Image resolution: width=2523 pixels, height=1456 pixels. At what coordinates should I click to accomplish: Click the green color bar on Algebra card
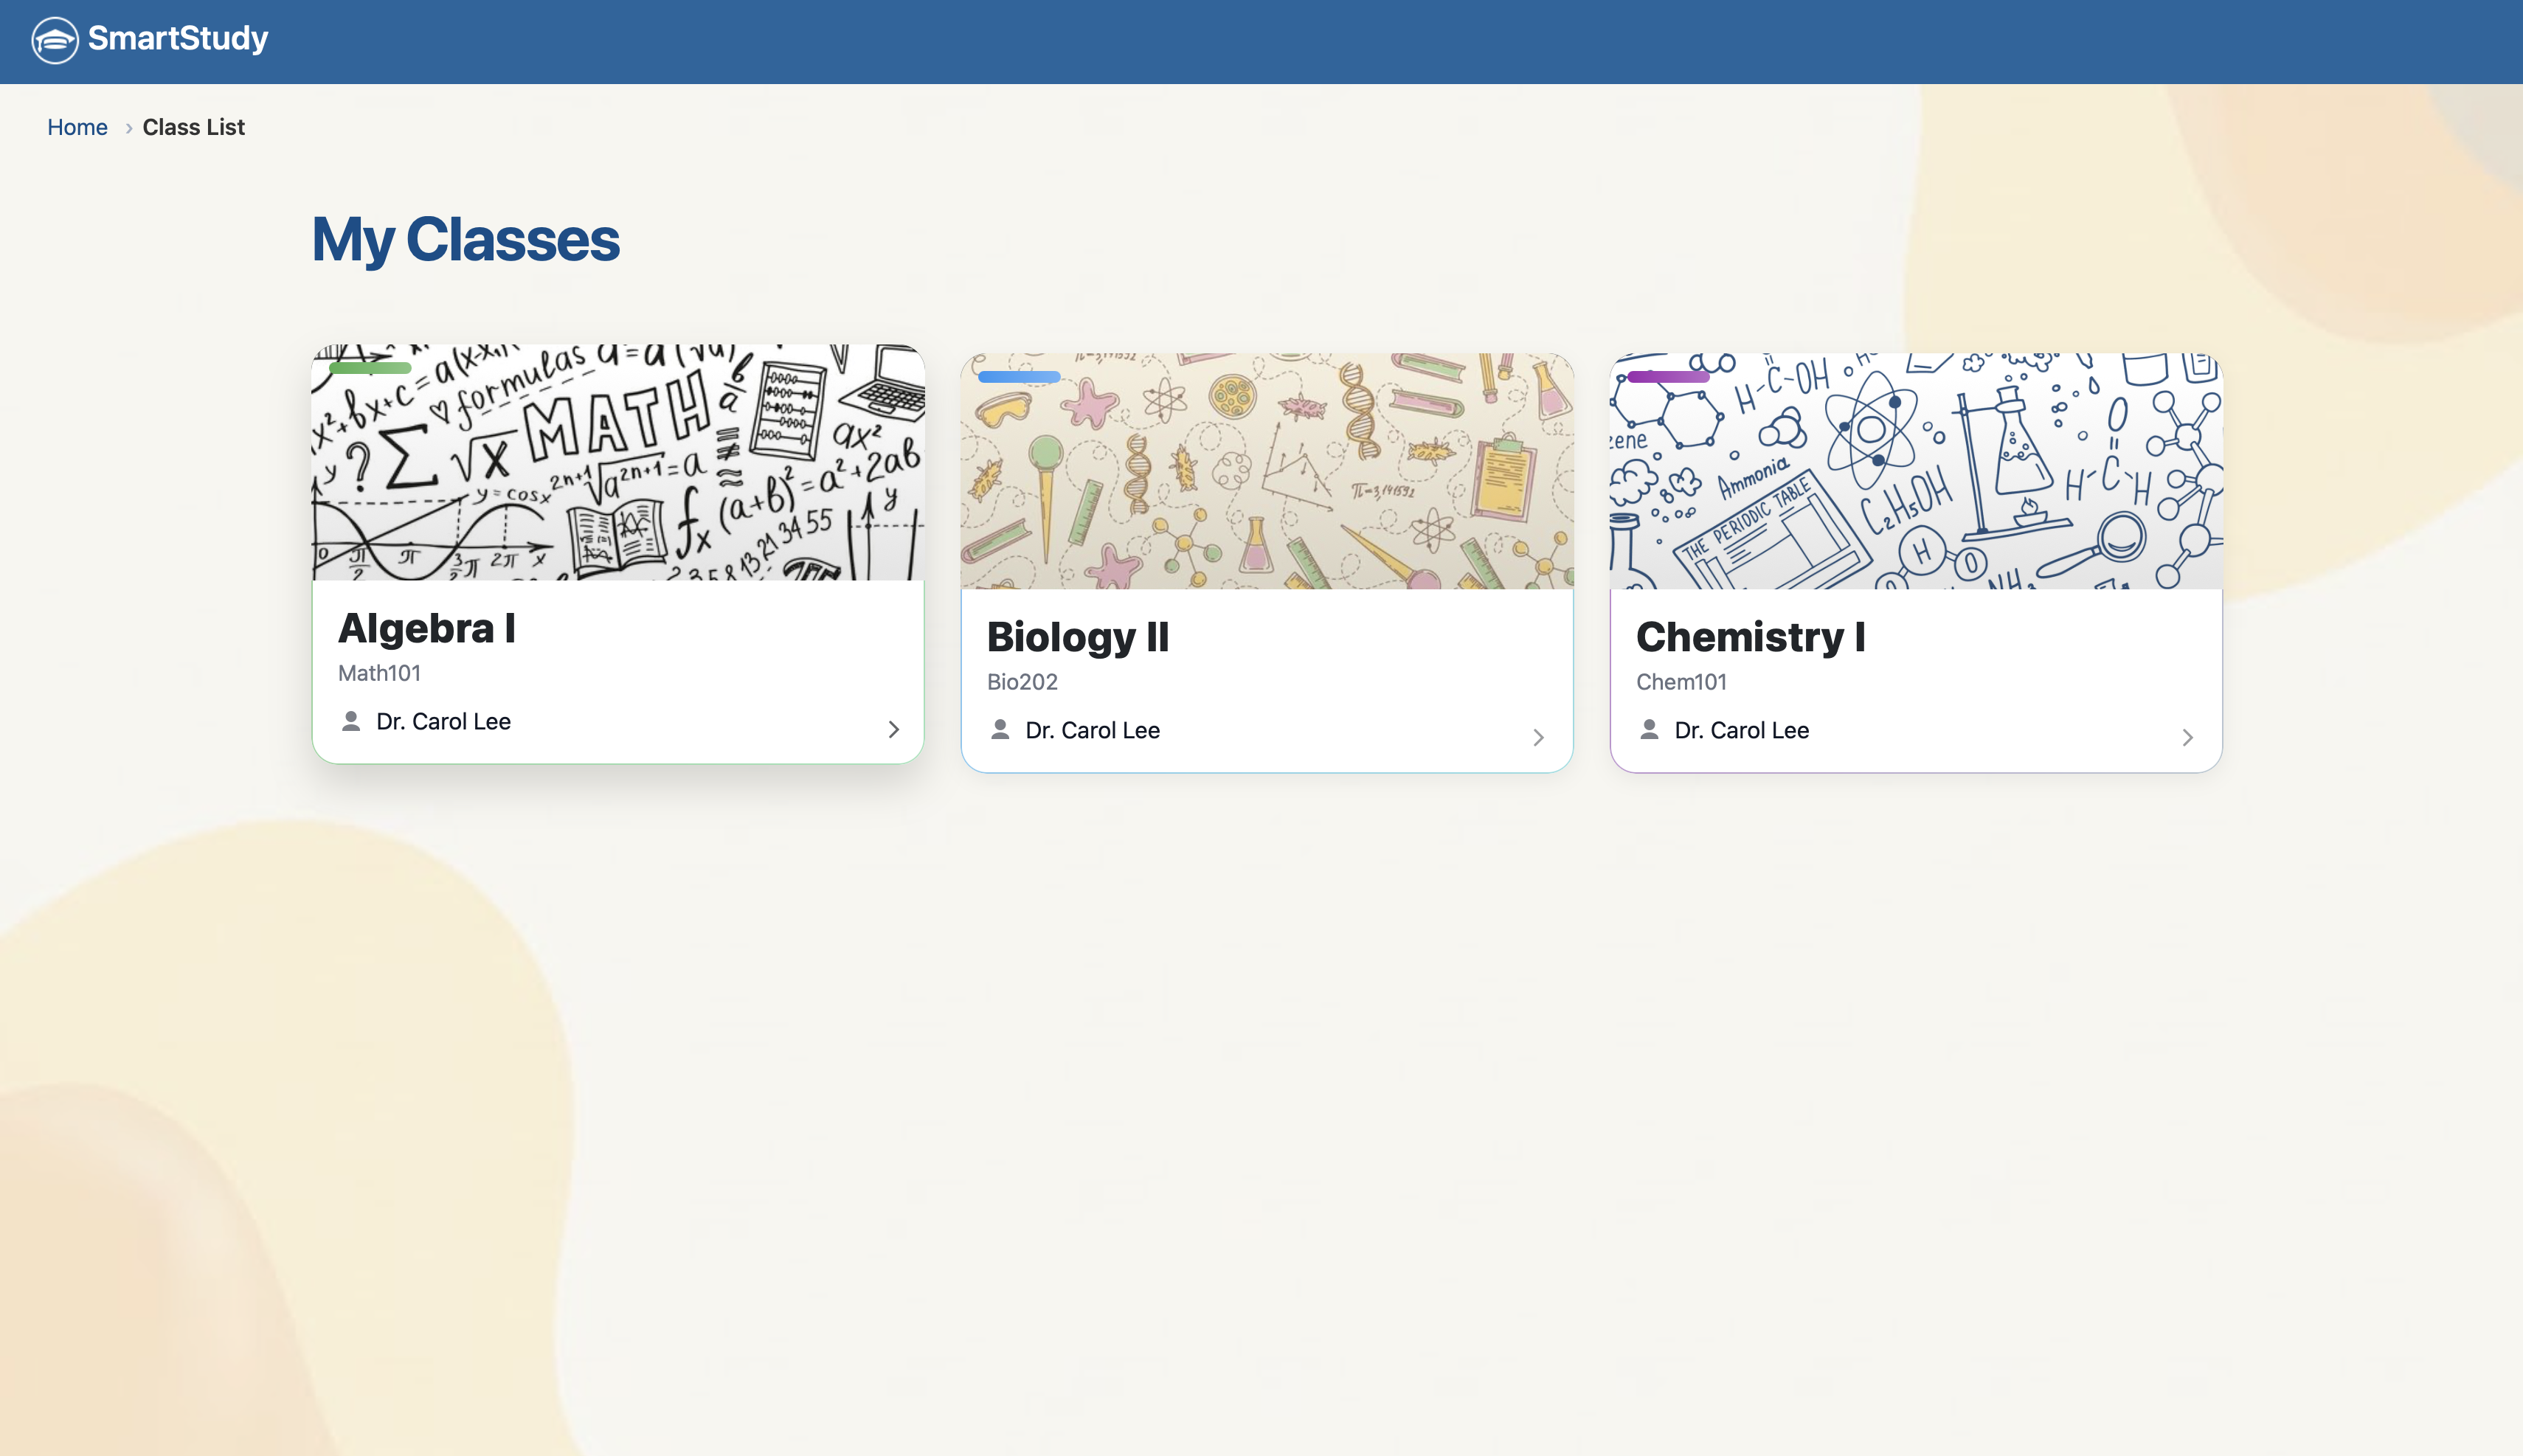(x=370, y=368)
